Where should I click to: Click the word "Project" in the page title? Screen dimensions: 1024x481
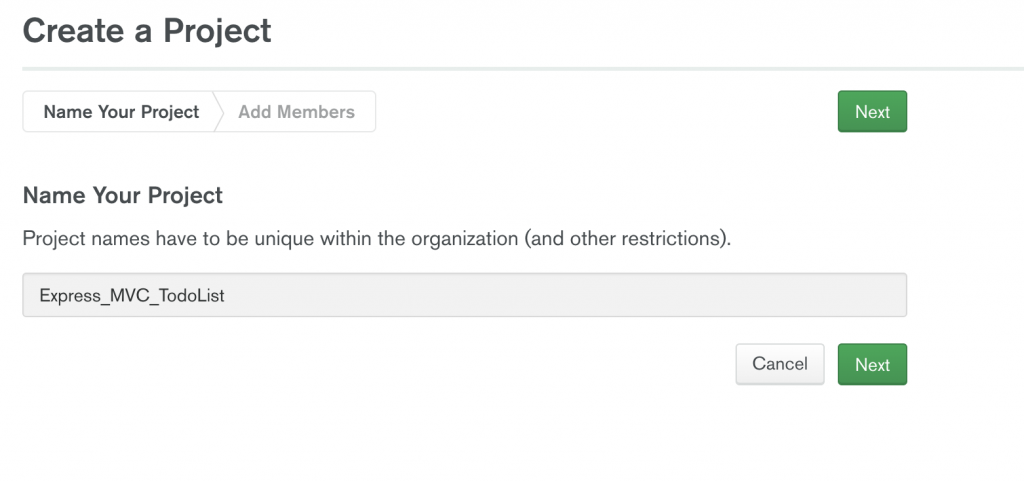coord(217,31)
